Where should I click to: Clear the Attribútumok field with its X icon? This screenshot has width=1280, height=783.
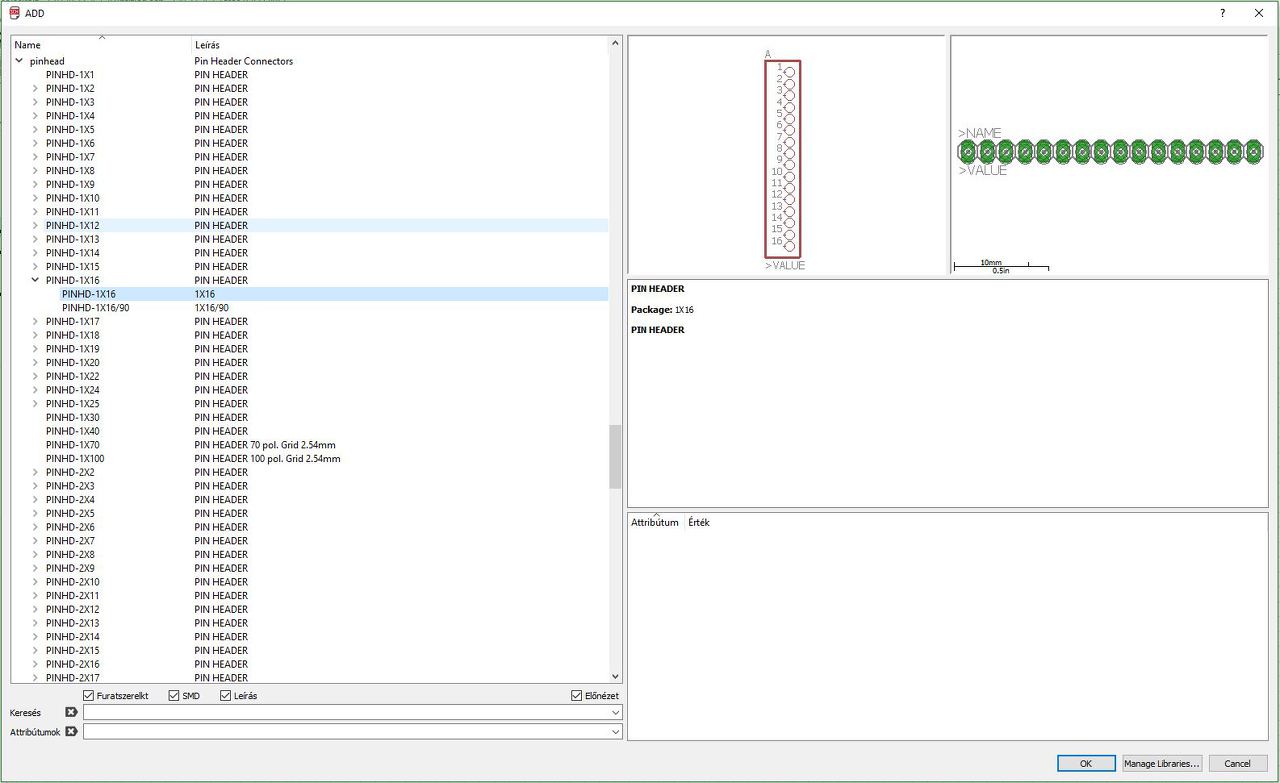pos(71,732)
